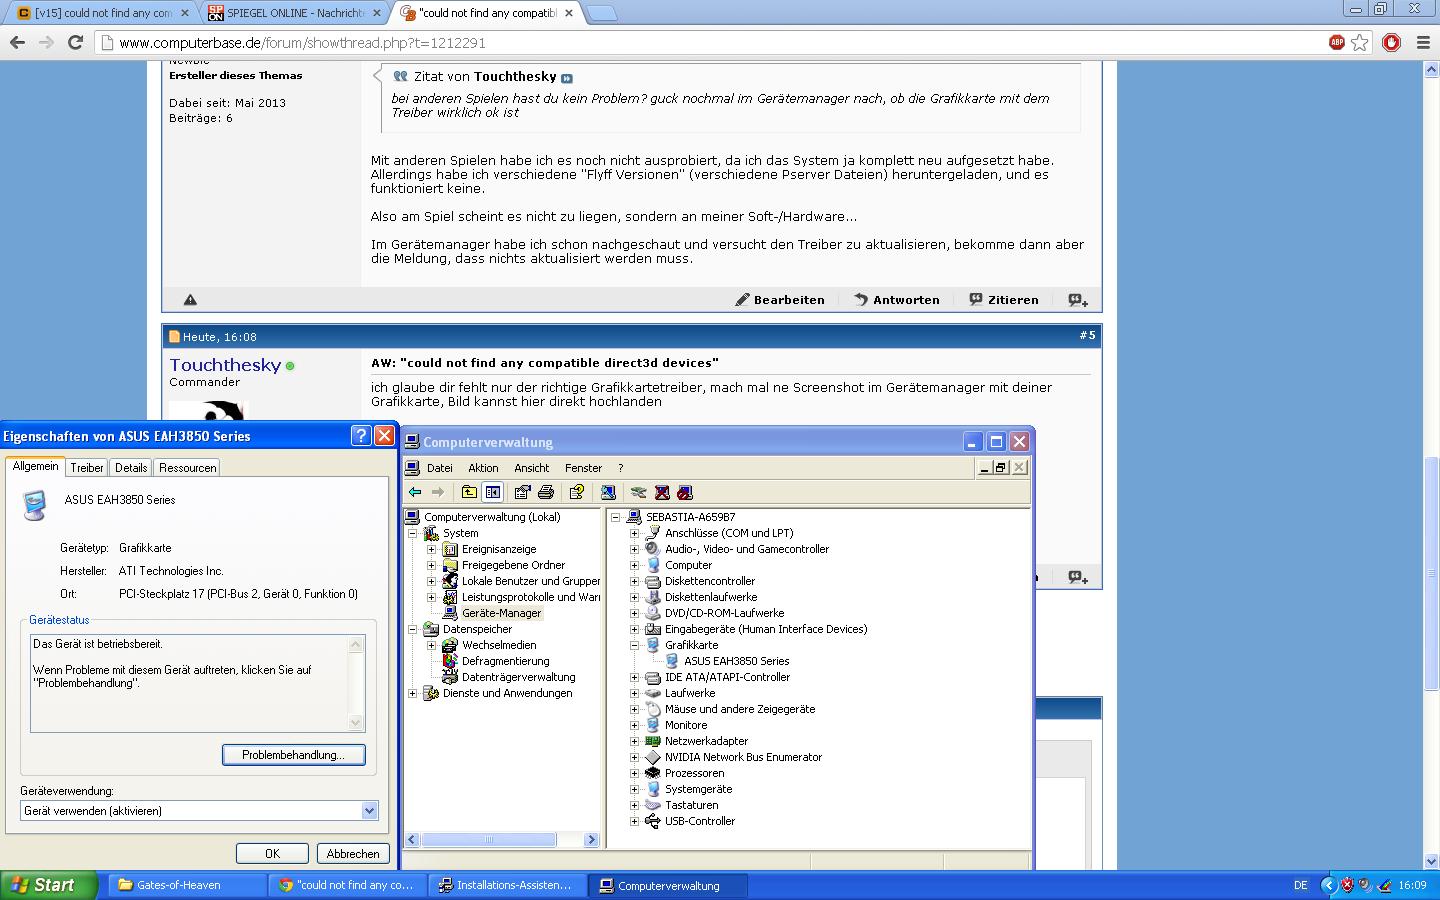Expand the USB-Controller device category

click(x=634, y=821)
